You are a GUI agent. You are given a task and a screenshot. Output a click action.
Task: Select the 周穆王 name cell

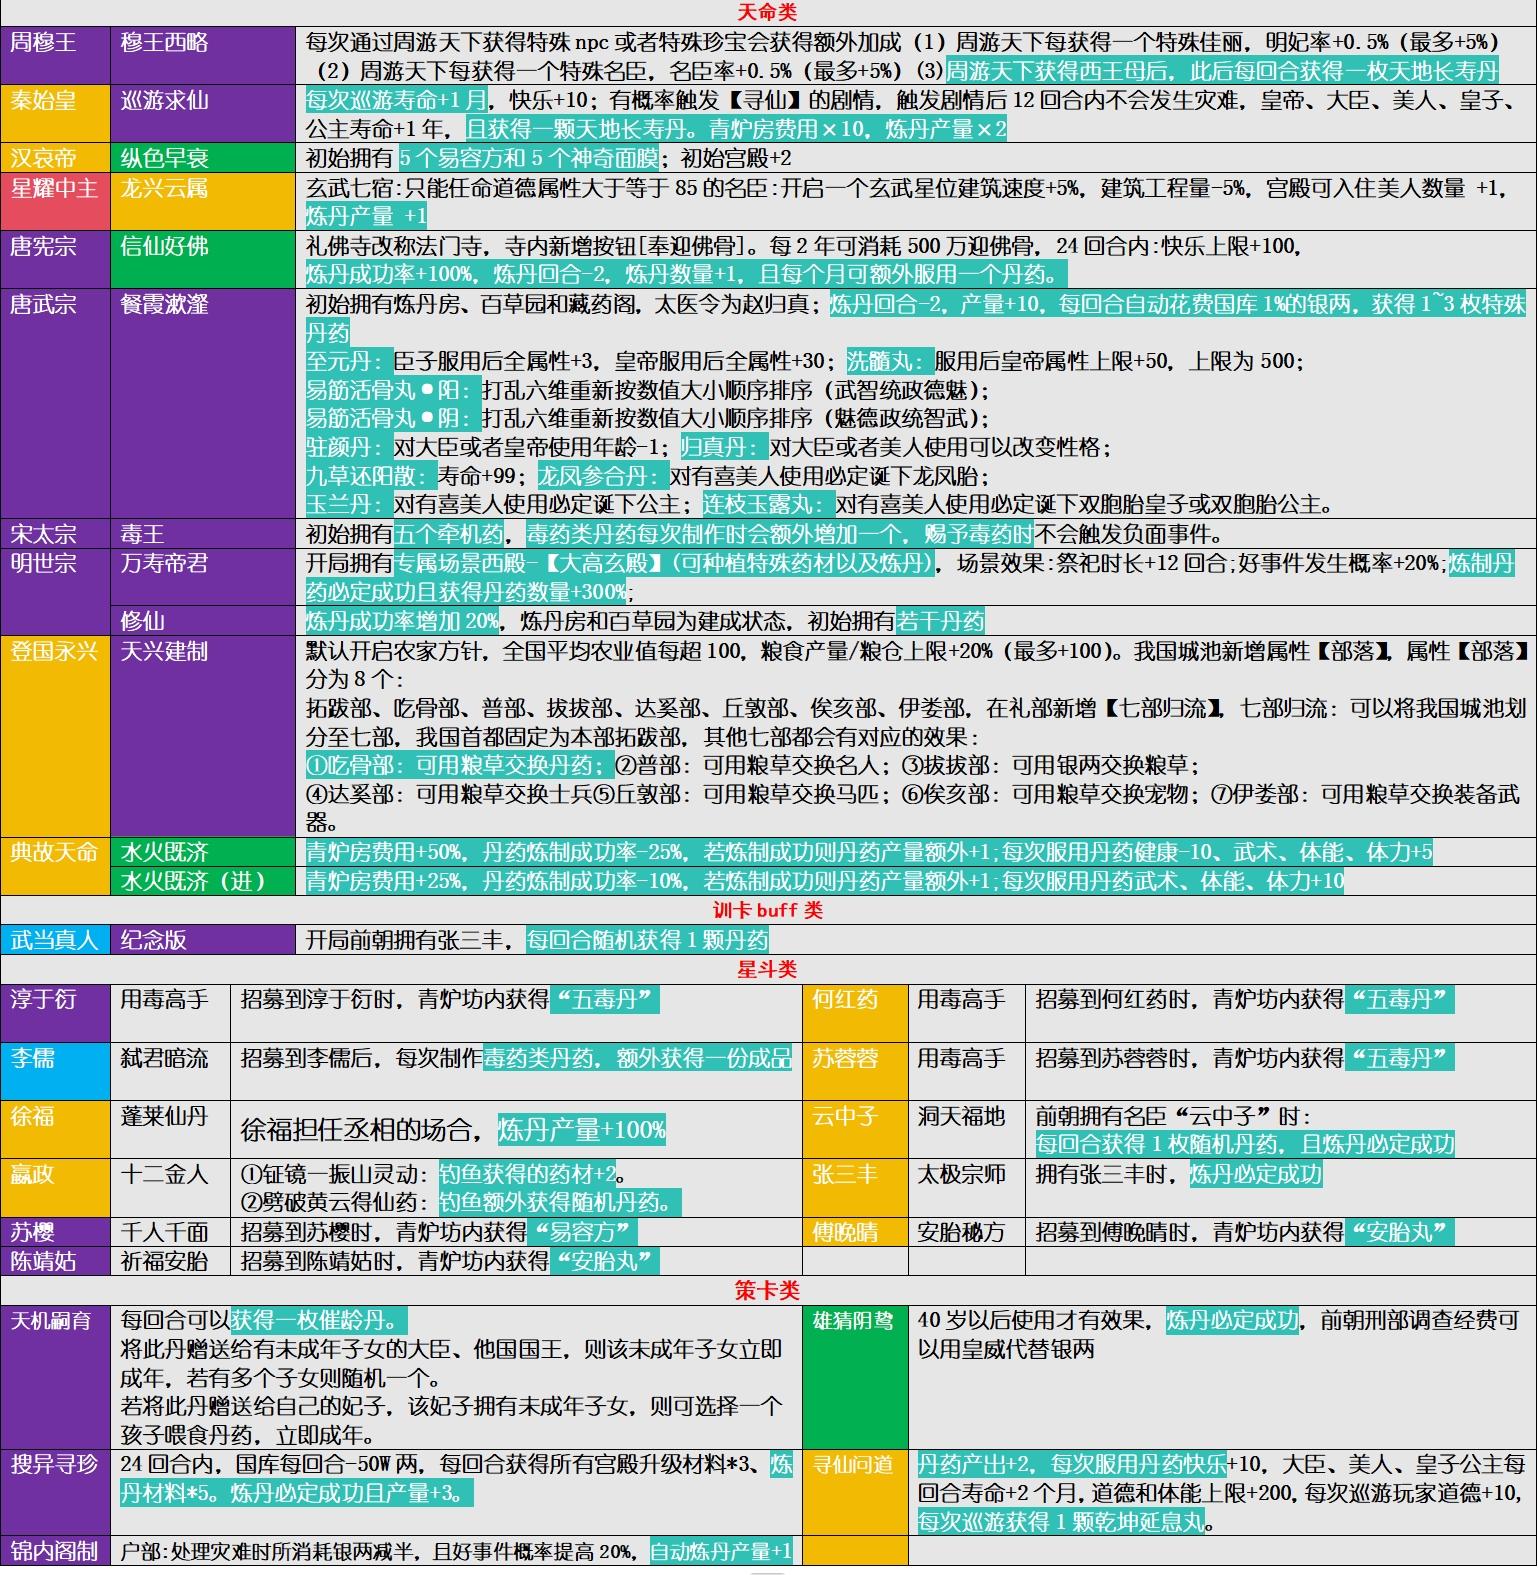55,55
